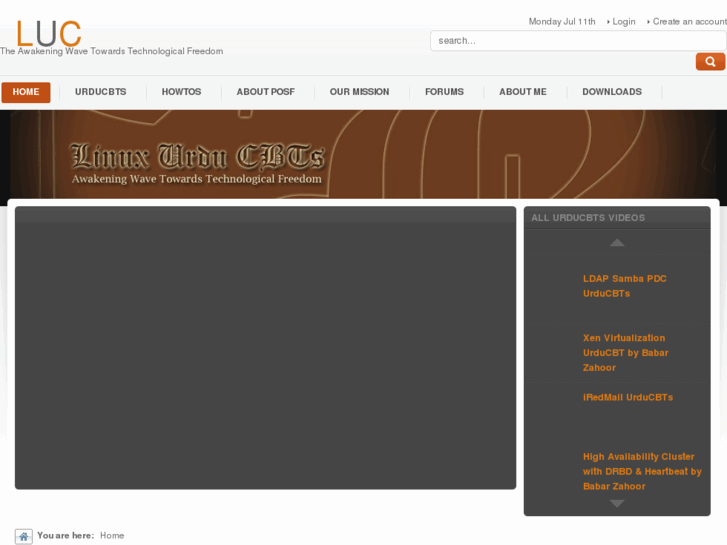Viewport: 727px width, 545px height.
Task: Click the tagline under LUC logo
Action: point(111,51)
